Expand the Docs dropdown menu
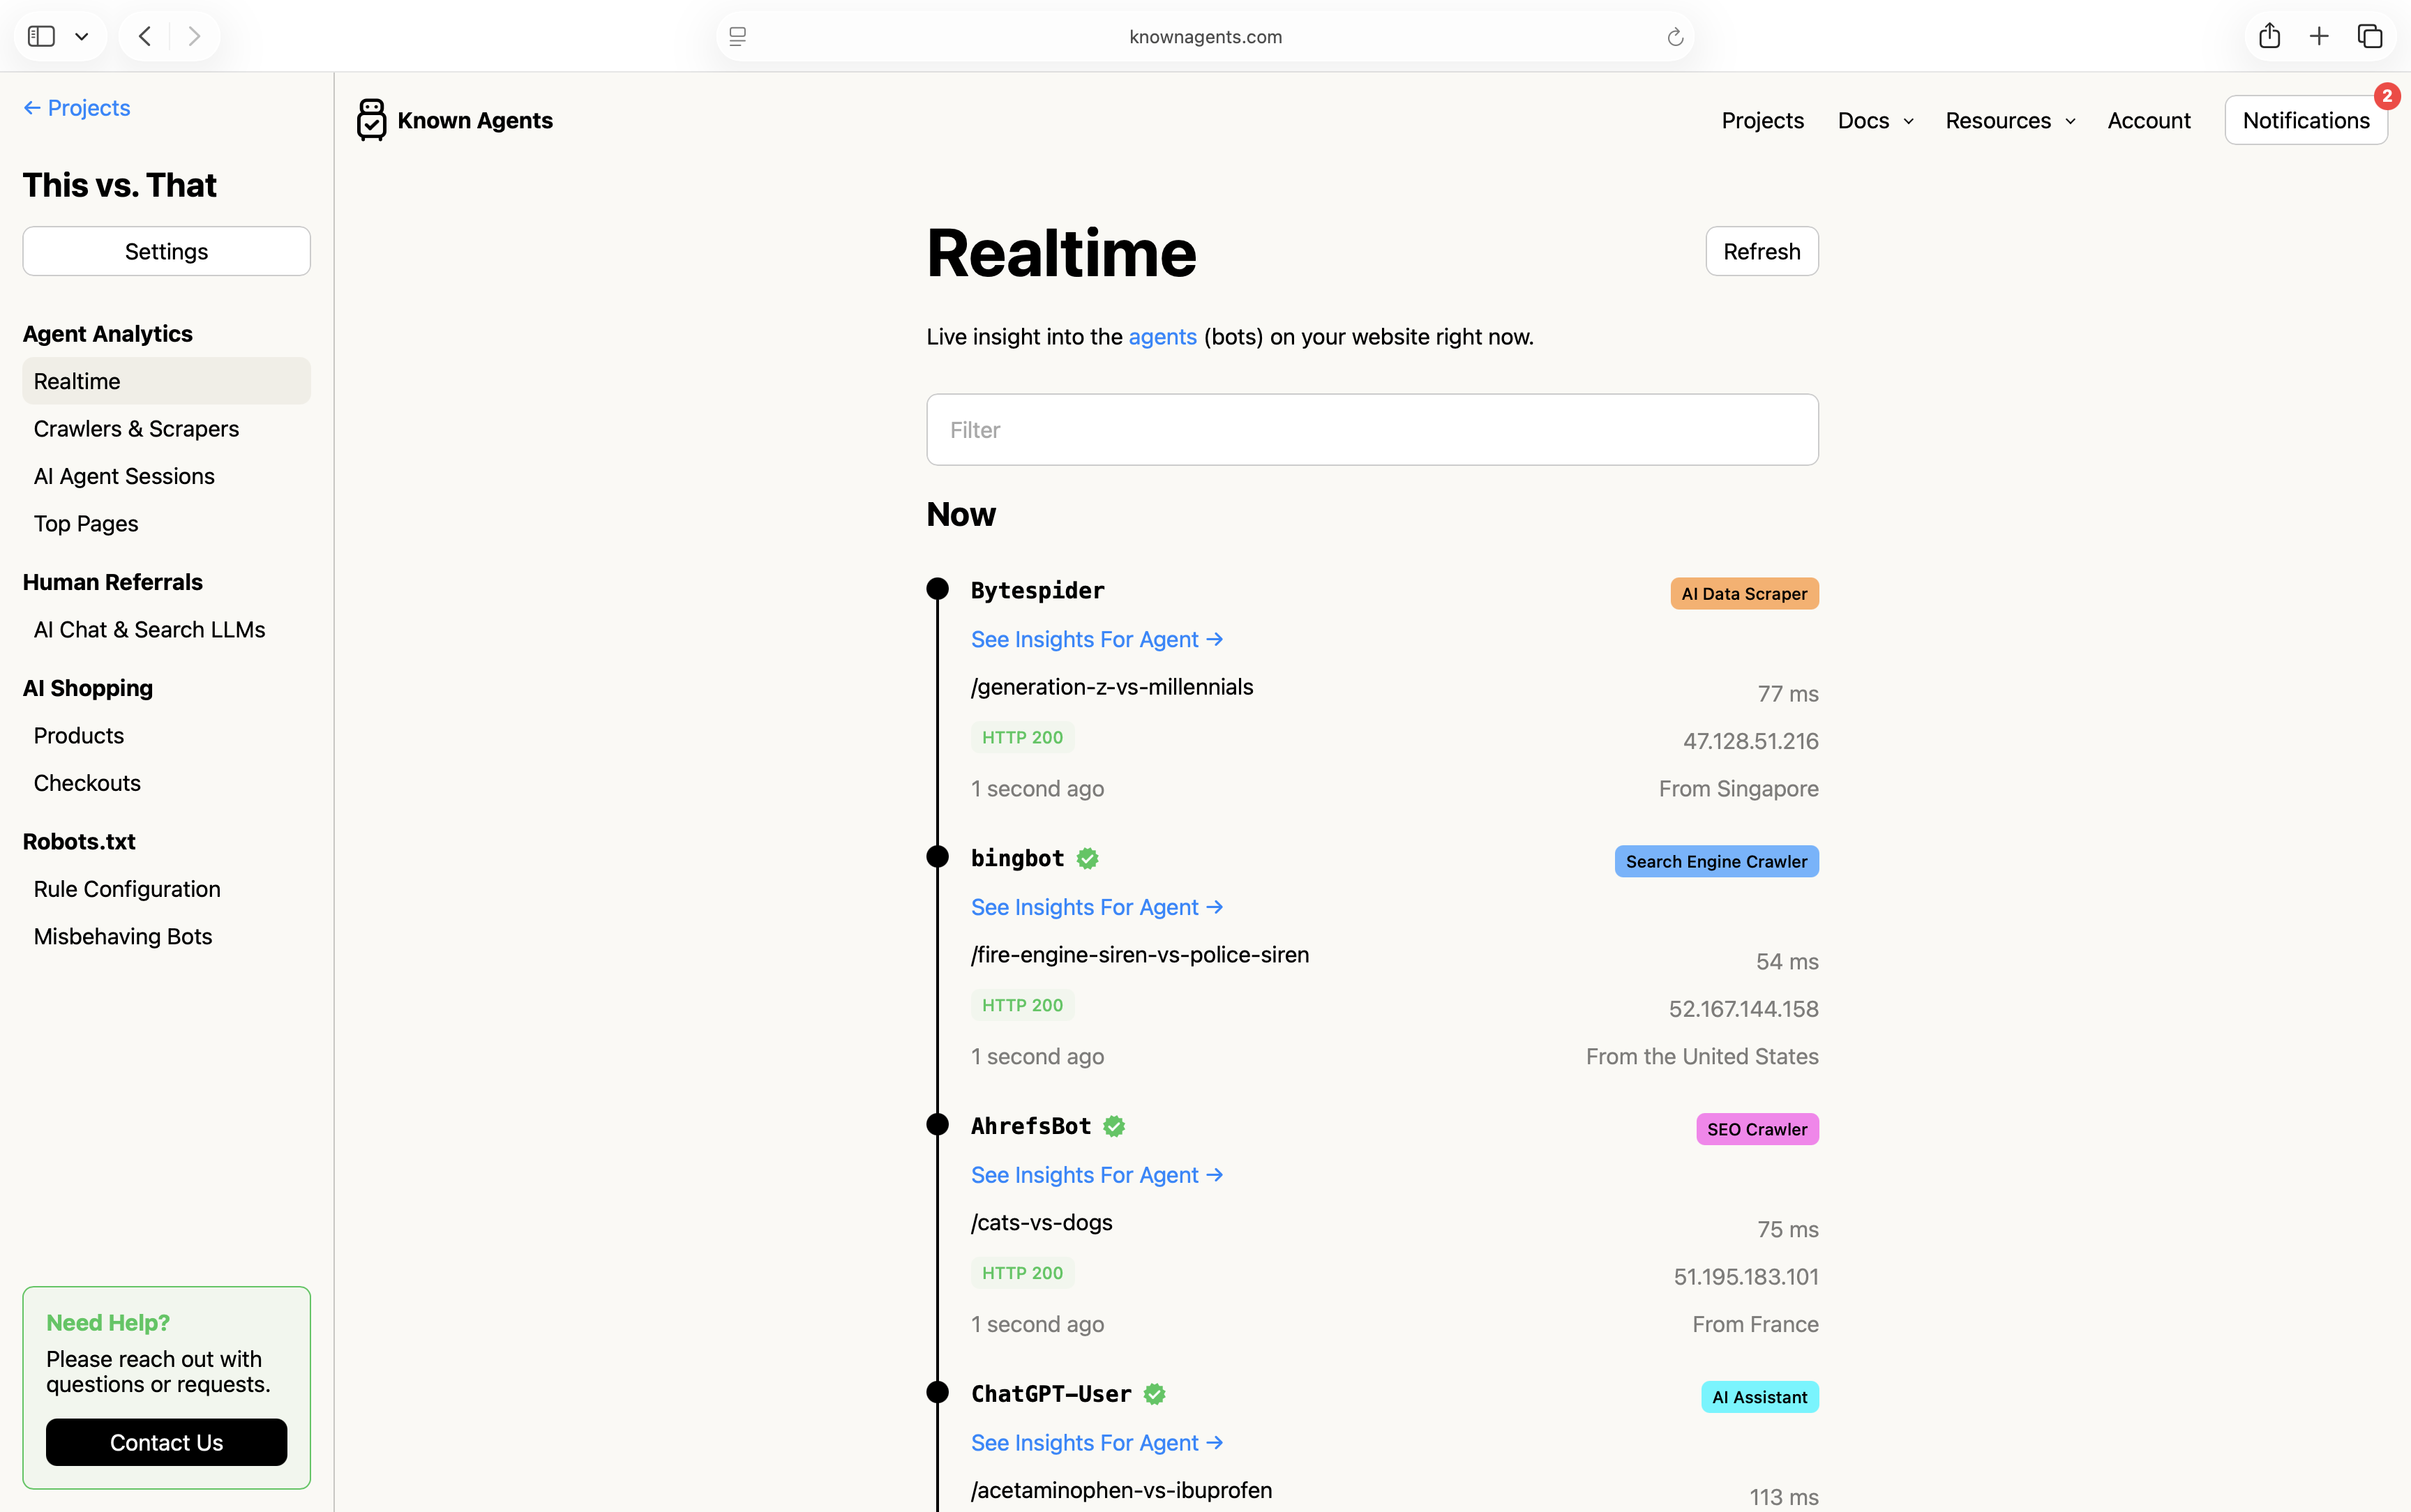Viewport: 2411px width, 1512px height. tap(1875, 120)
